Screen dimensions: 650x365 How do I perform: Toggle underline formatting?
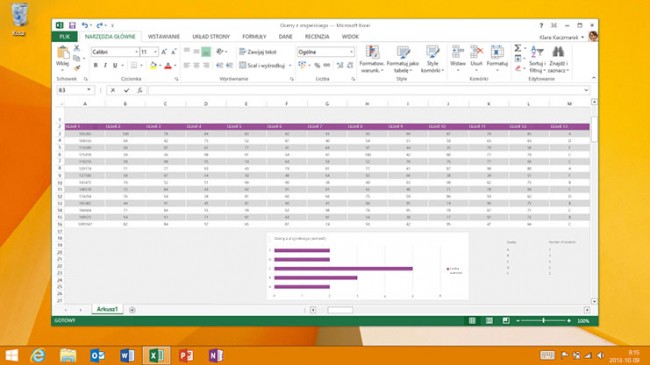coord(115,66)
